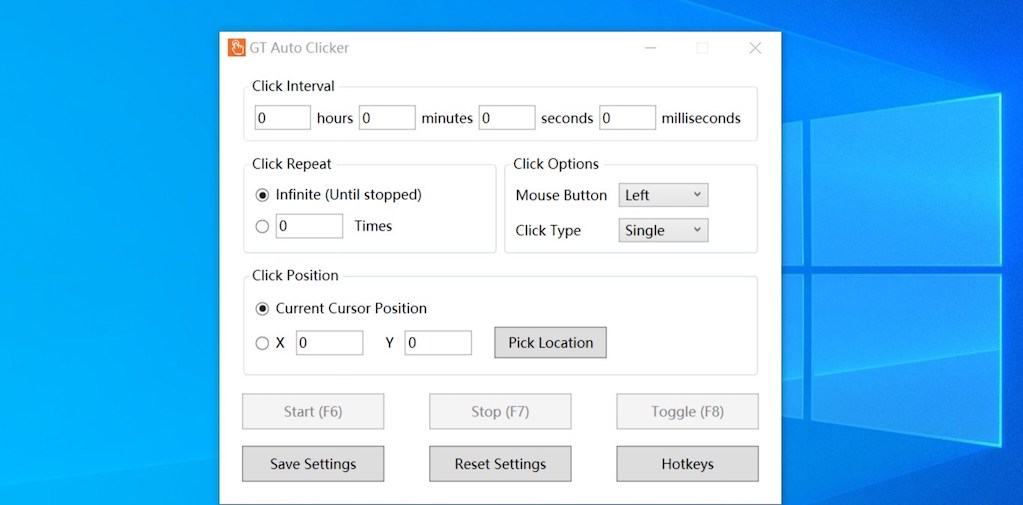The height and width of the screenshot is (505, 1023).
Task: Open the Hotkeys configuration
Action: click(687, 464)
